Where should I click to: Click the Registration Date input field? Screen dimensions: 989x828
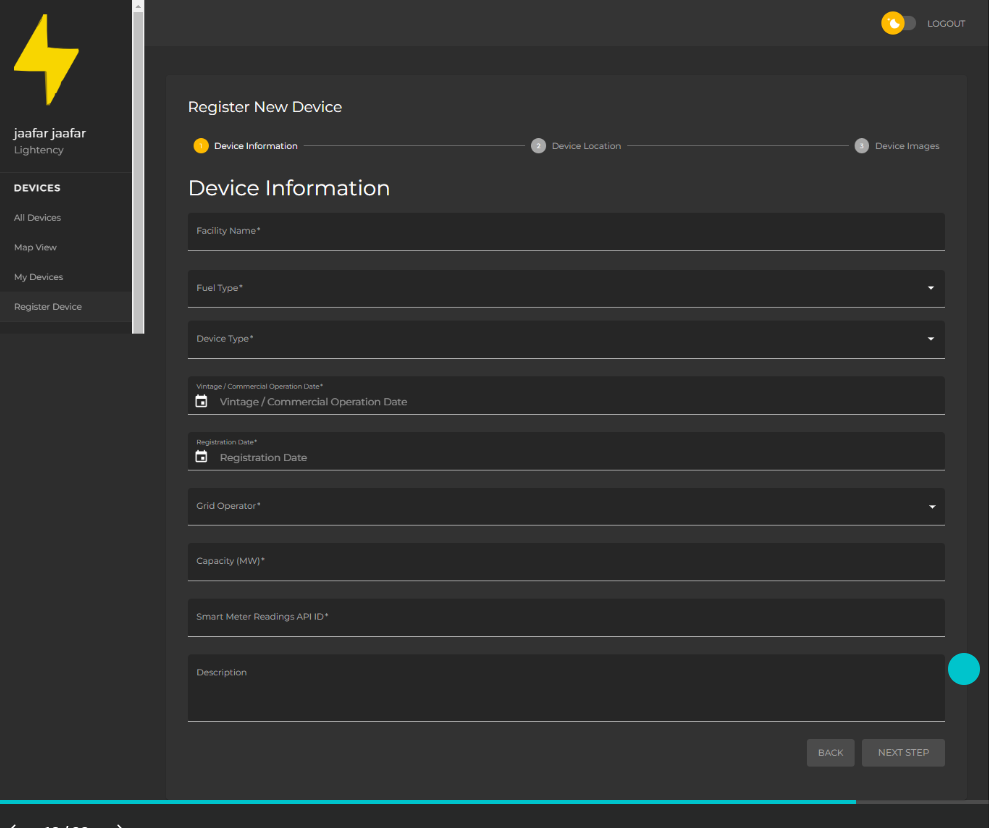[x=566, y=451]
